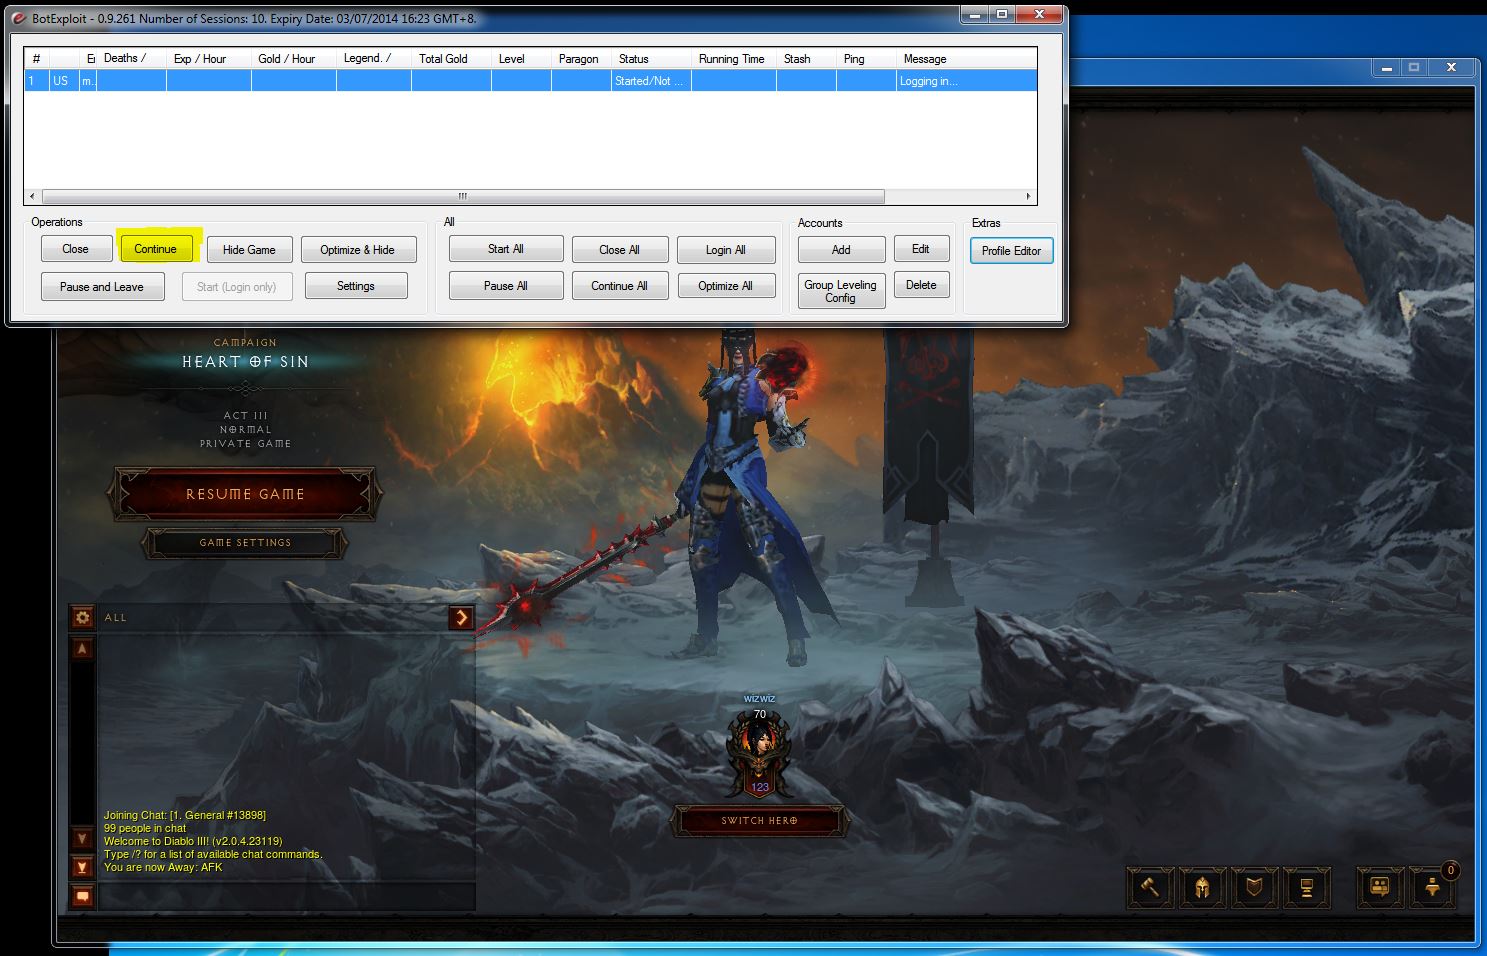
Task: Select the 'Logging in...' message cell
Action: (x=966, y=81)
